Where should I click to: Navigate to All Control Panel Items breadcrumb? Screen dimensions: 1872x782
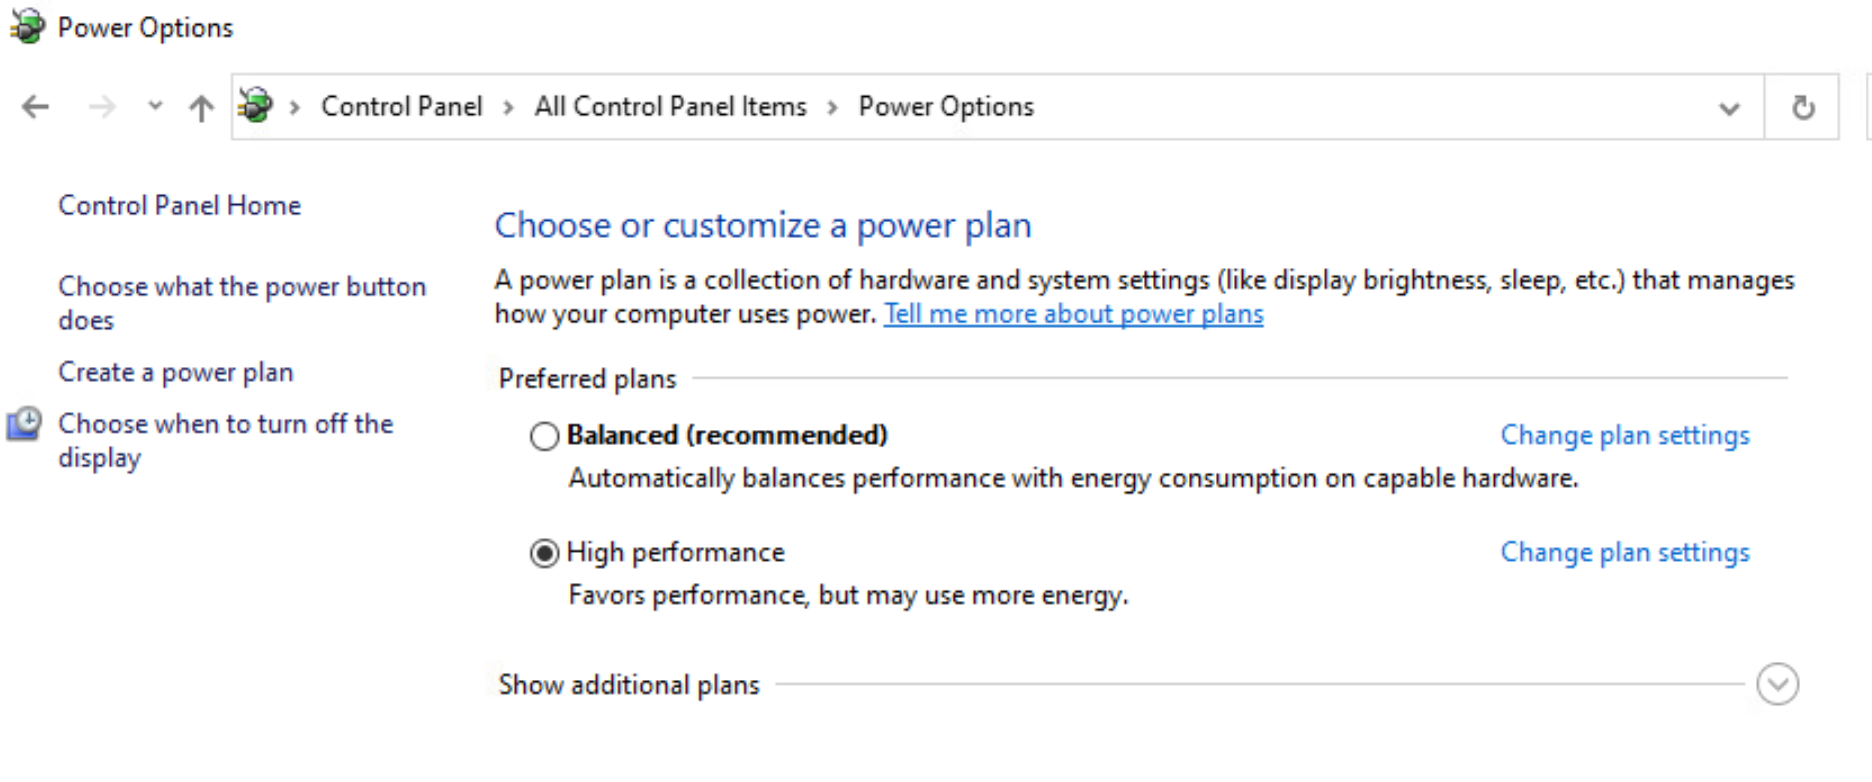(x=670, y=106)
